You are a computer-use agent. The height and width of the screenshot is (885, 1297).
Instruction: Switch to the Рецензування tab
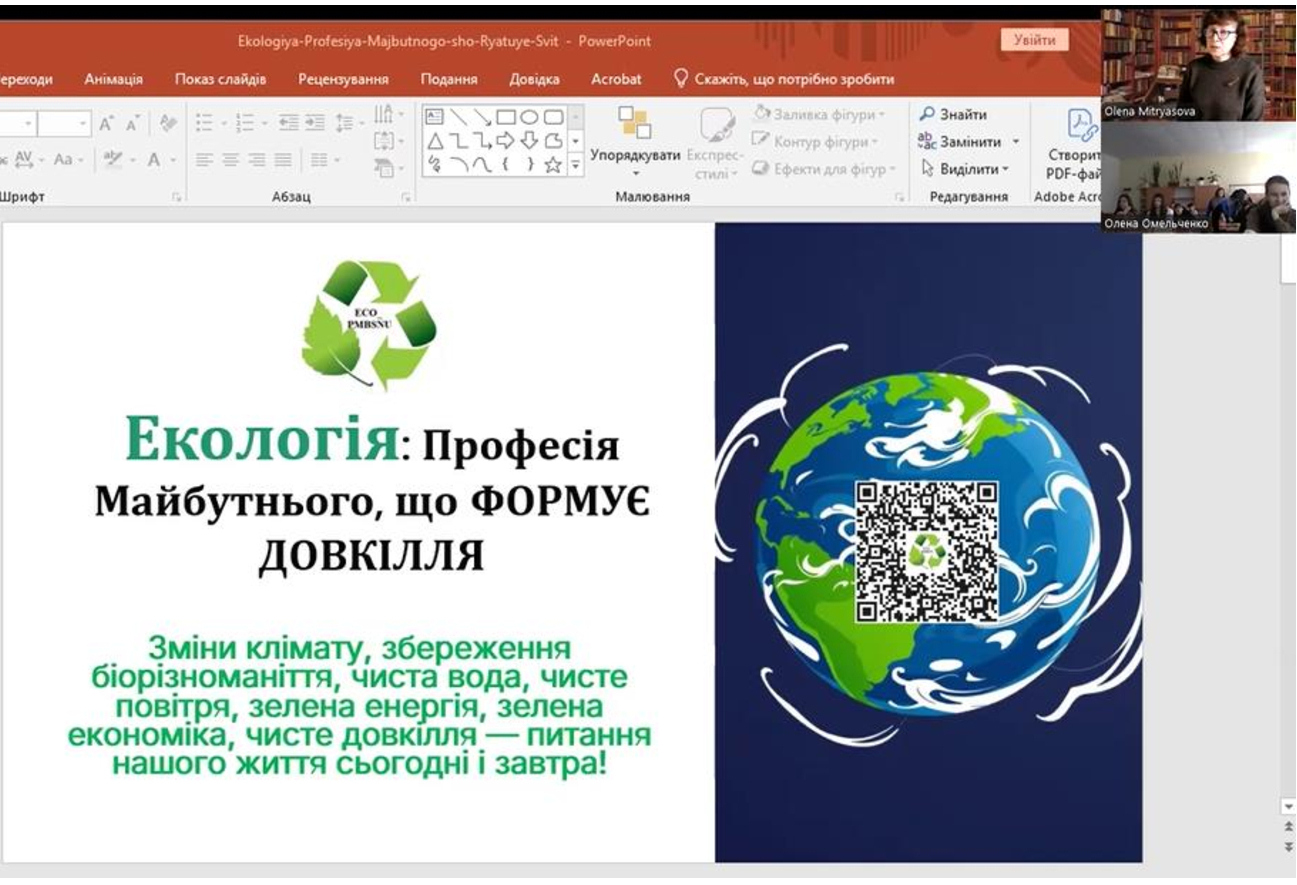[x=342, y=79]
